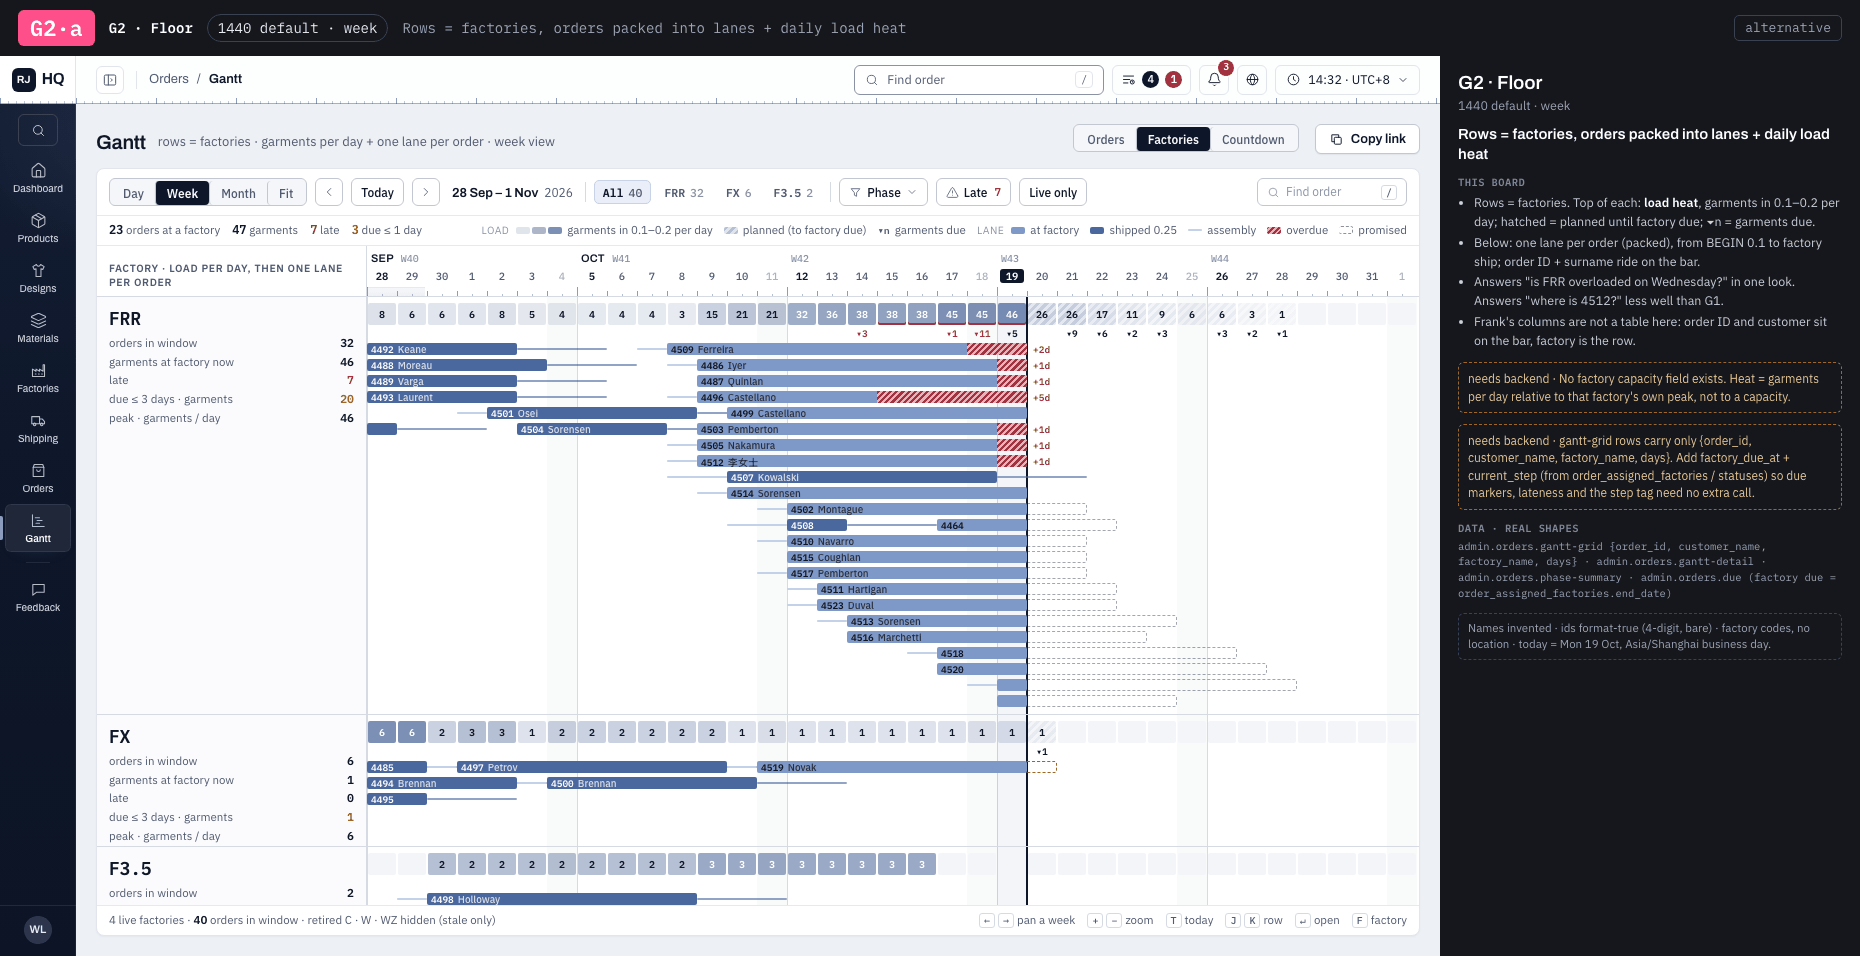
Task: Open WL user avatar
Action: pos(38,929)
